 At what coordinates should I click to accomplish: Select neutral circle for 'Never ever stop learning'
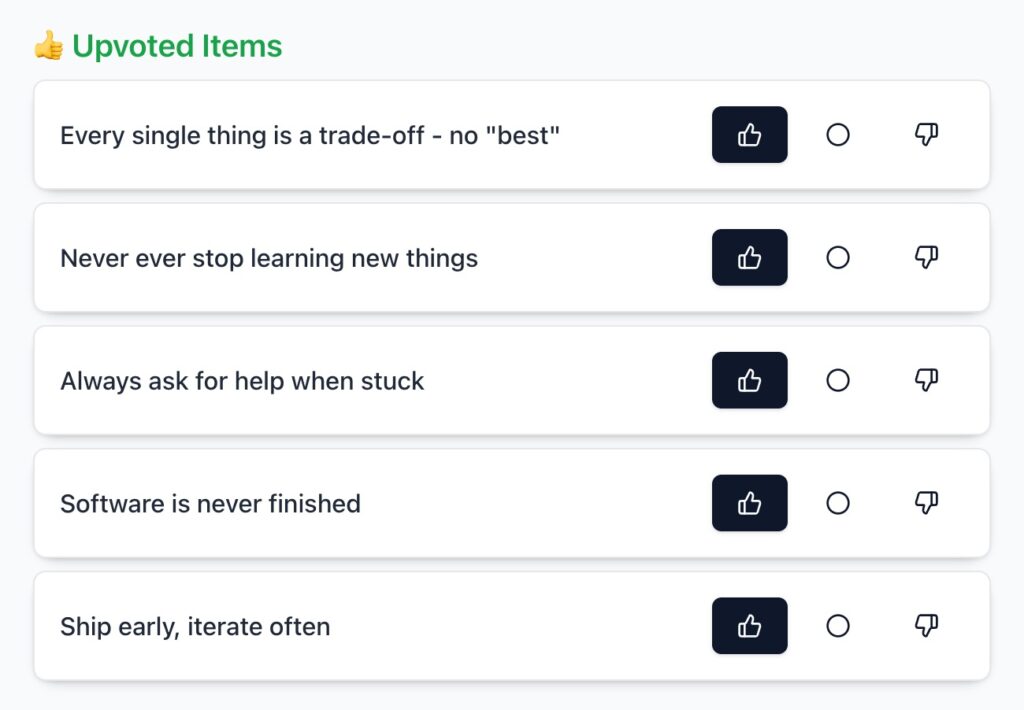(x=838, y=257)
